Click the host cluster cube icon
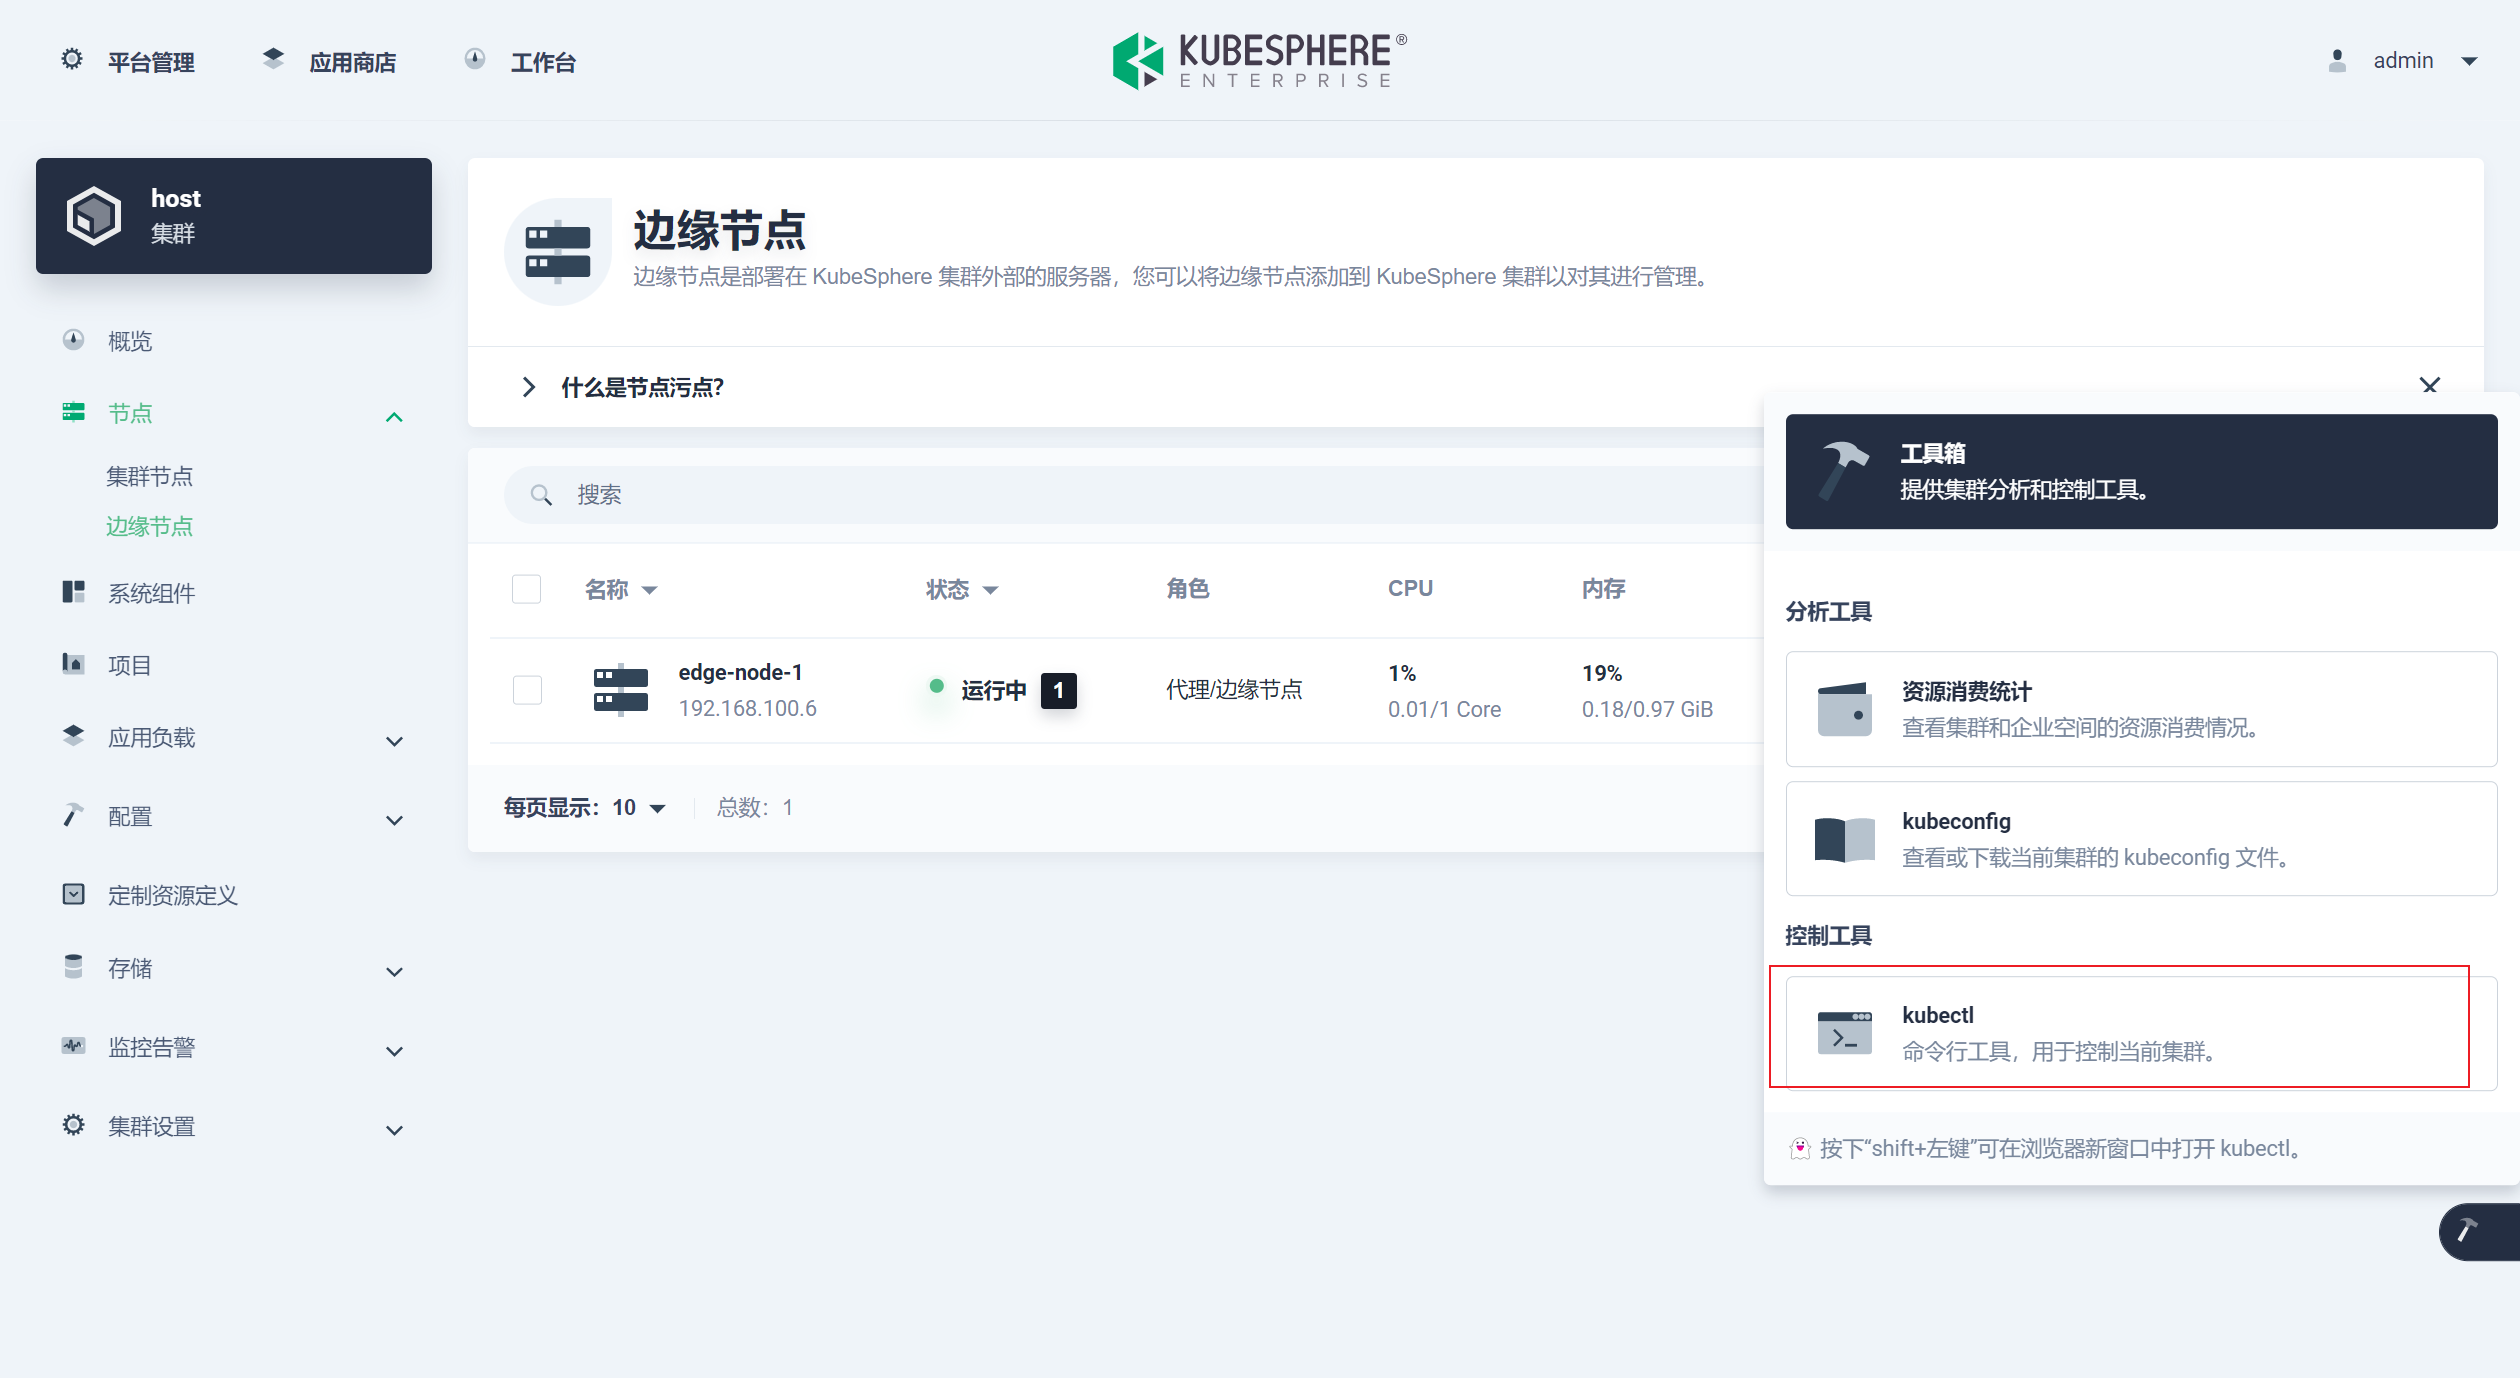 click(x=94, y=215)
